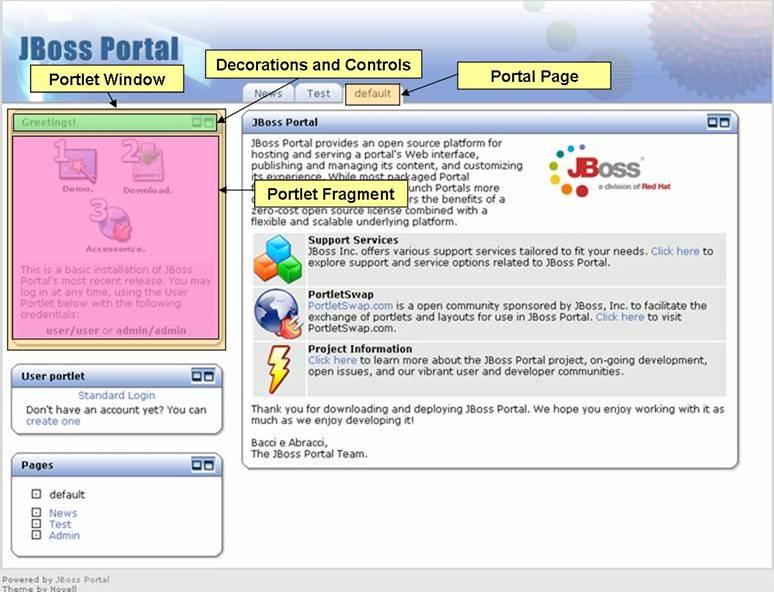This screenshot has width=774, height=592.
Task: Click the User portlet title text
Action: [53, 376]
